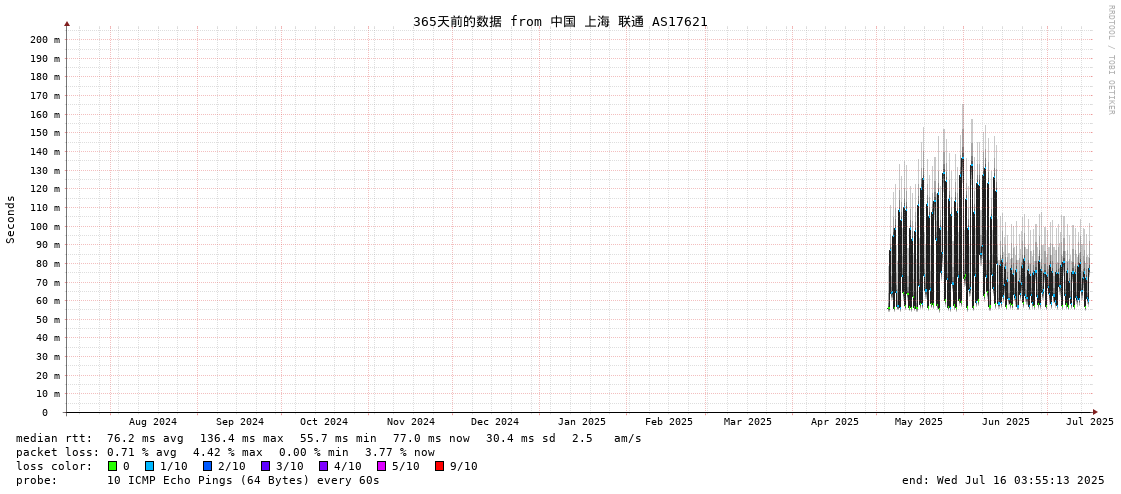Click the Feb 2025 axis label
The image size is (1121, 494).
coord(669,422)
